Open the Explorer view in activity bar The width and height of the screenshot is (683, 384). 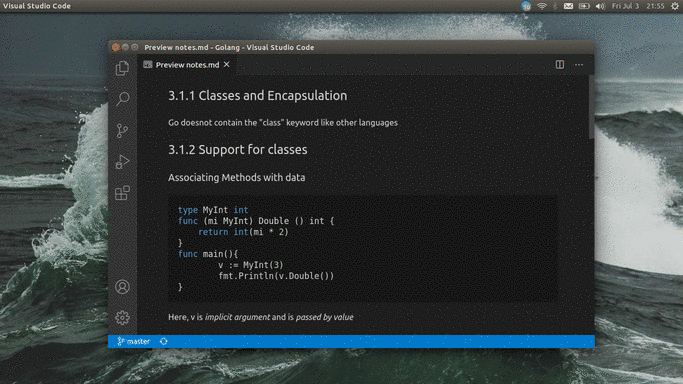pyautogui.click(x=122, y=68)
